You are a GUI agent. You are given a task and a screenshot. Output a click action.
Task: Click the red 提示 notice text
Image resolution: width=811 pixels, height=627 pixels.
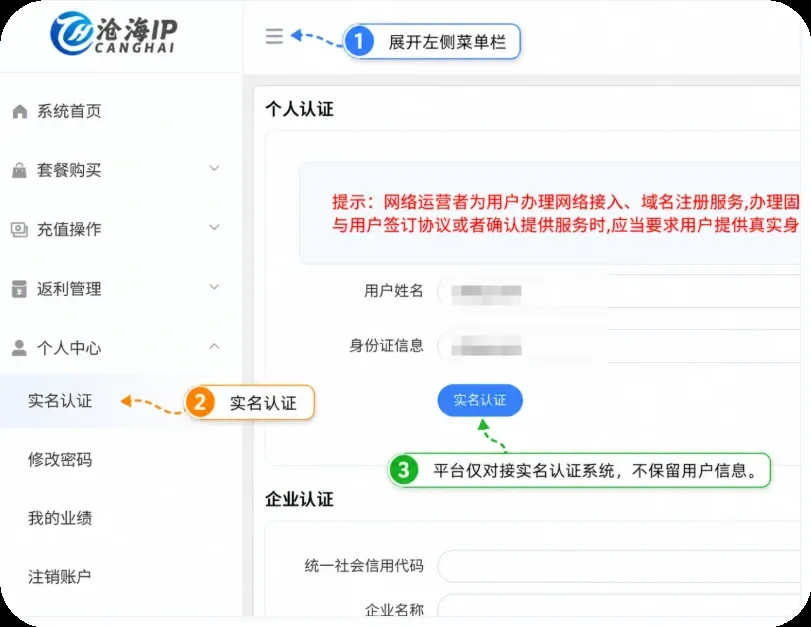(x=566, y=213)
